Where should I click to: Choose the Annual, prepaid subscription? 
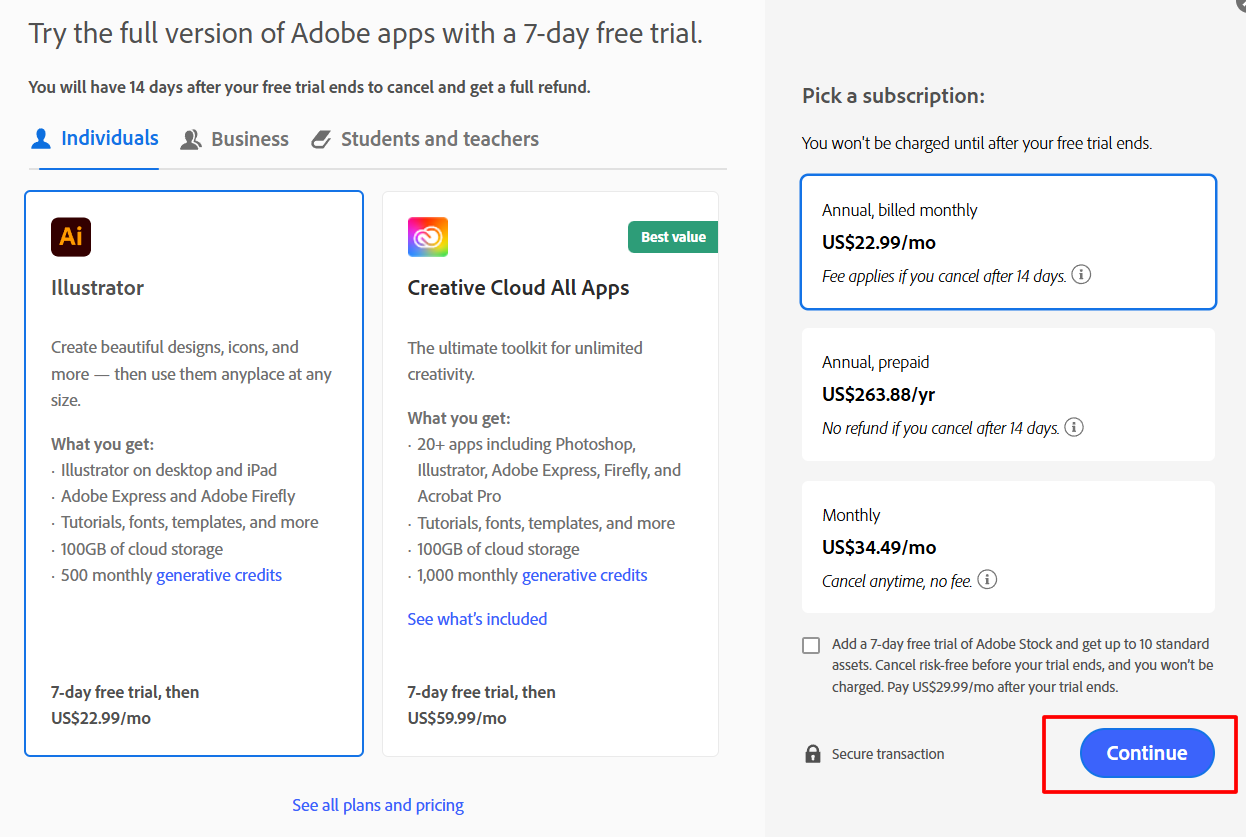coord(1008,394)
